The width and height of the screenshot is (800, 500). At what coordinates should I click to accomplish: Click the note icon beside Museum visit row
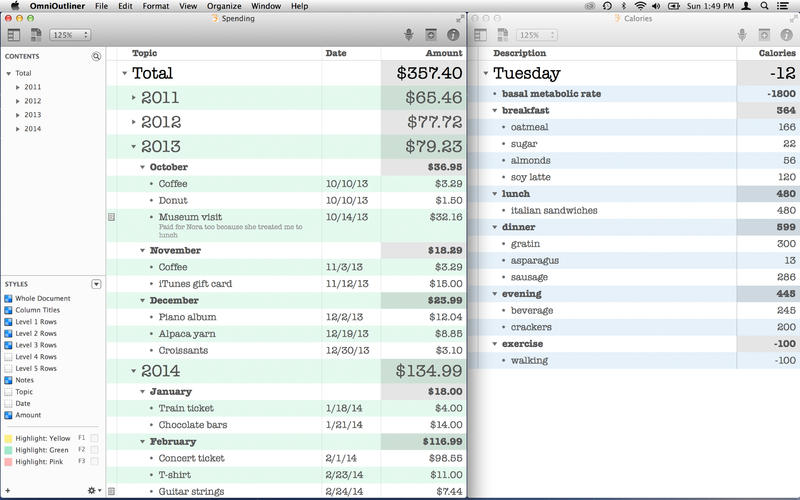[111, 217]
